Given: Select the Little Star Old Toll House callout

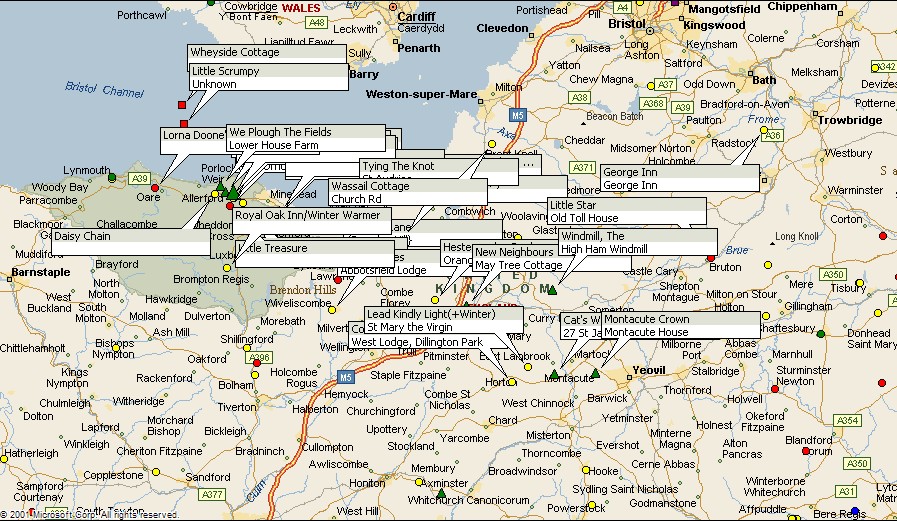Looking at the screenshot, I should (x=626, y=211).
